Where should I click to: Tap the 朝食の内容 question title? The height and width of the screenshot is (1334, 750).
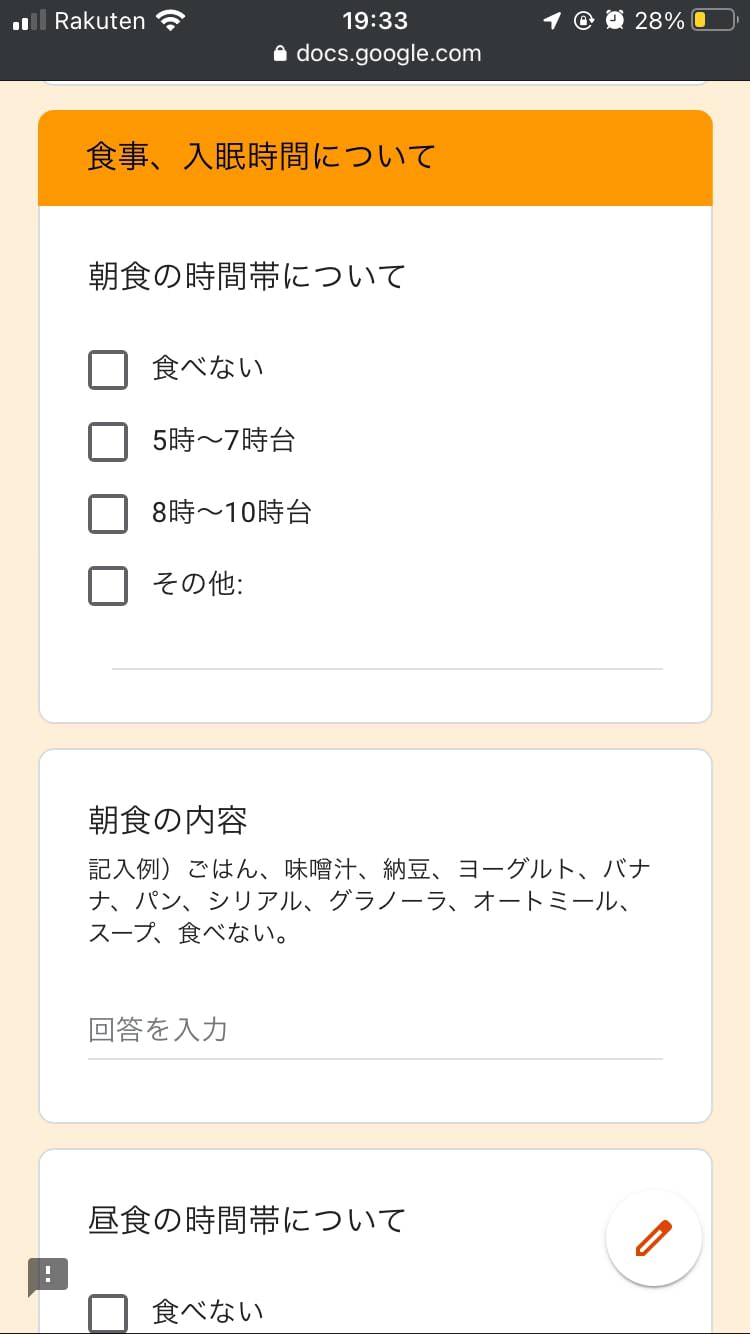click(168, 821)
